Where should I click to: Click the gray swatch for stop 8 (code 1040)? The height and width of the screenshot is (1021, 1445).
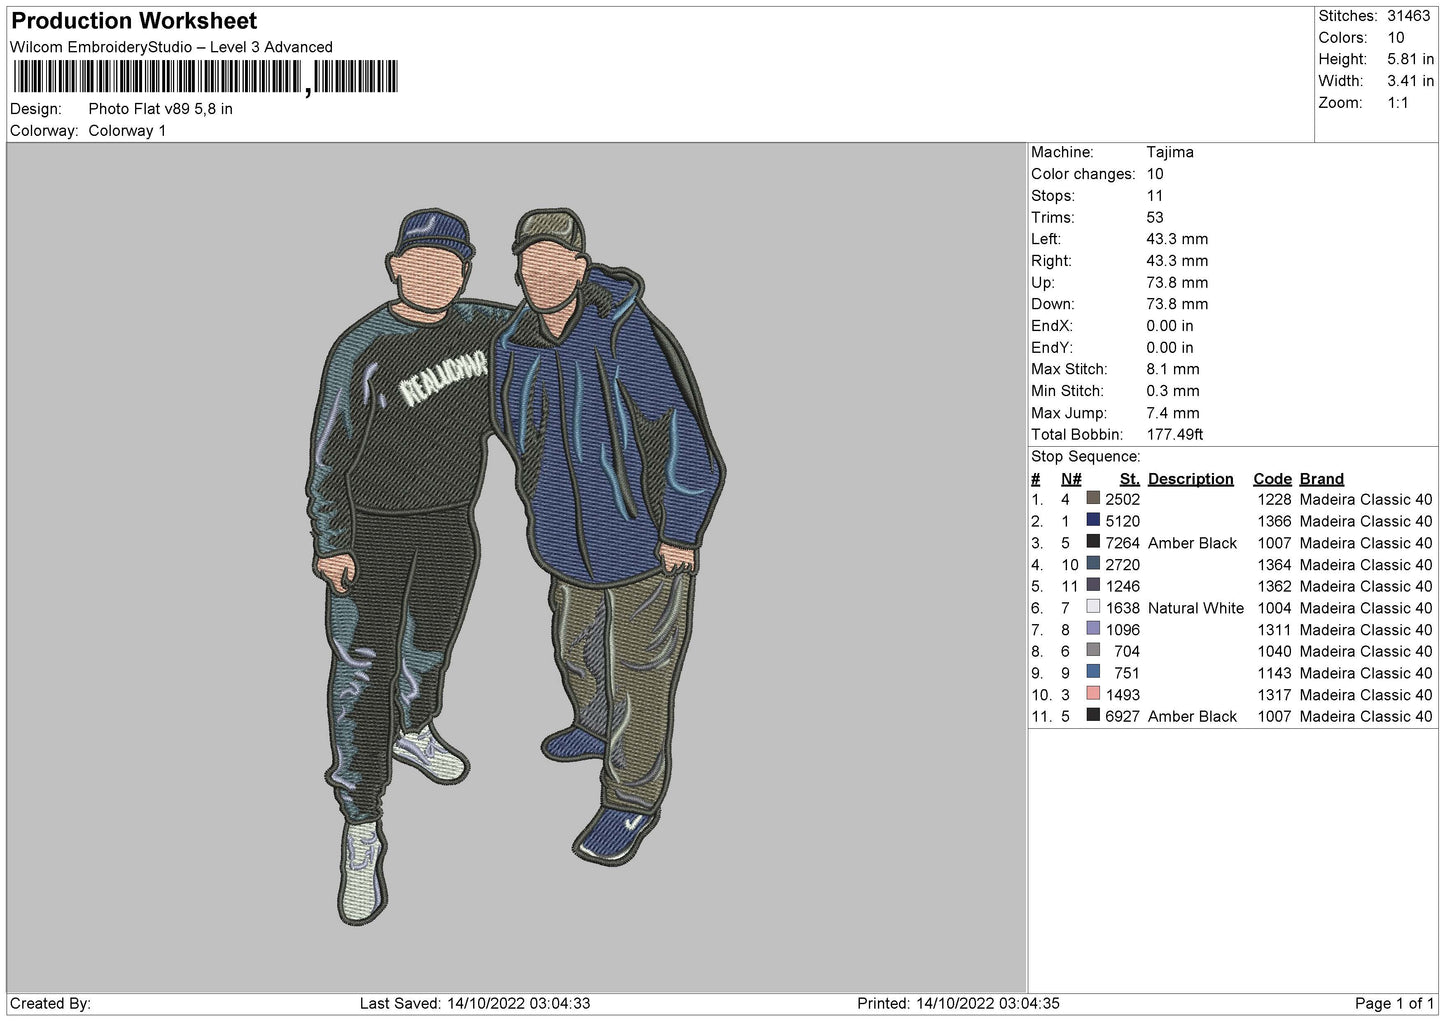[1093, 651]
